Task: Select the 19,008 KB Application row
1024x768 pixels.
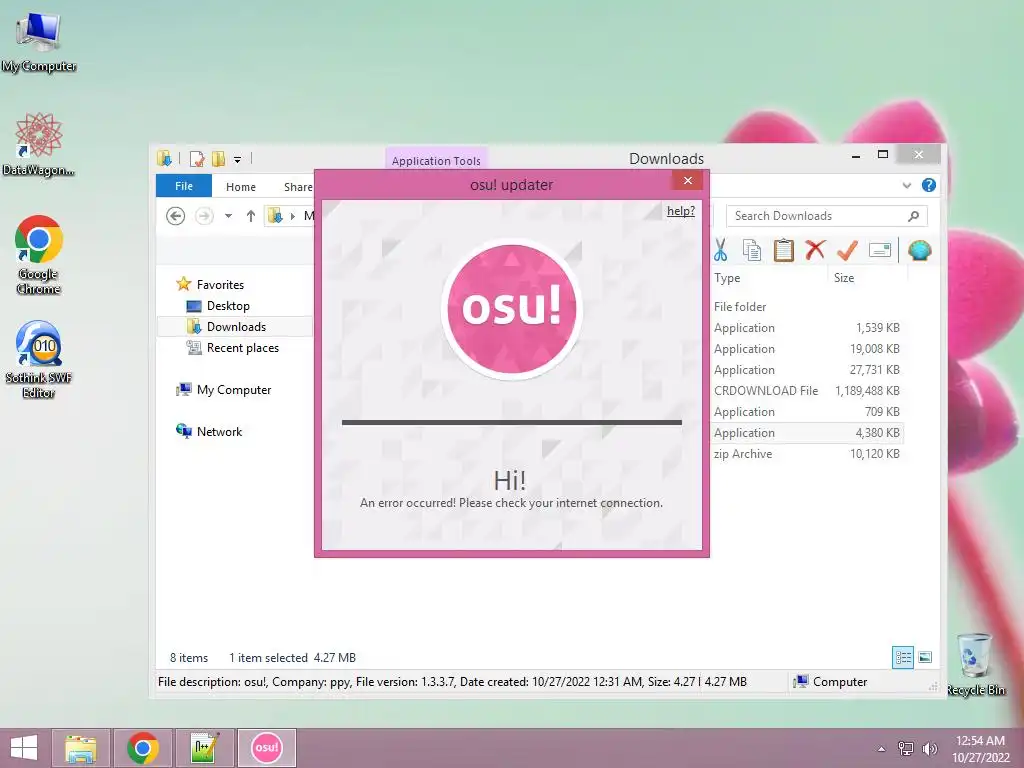Action: click(x=807, y=349)
